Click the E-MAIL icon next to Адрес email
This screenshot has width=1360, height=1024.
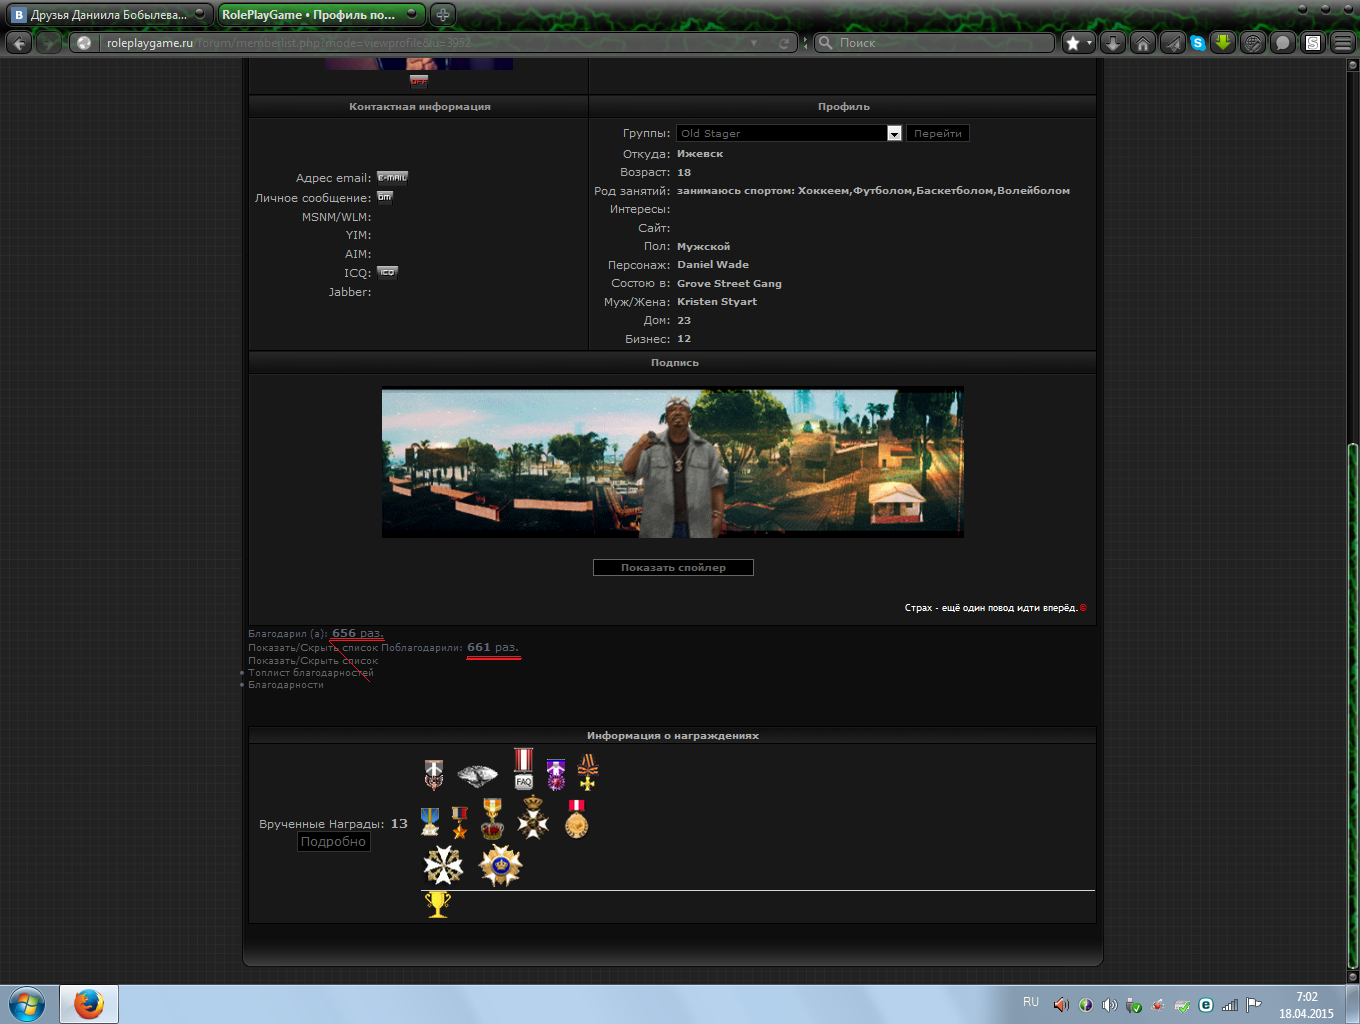(x=392, y=177)
